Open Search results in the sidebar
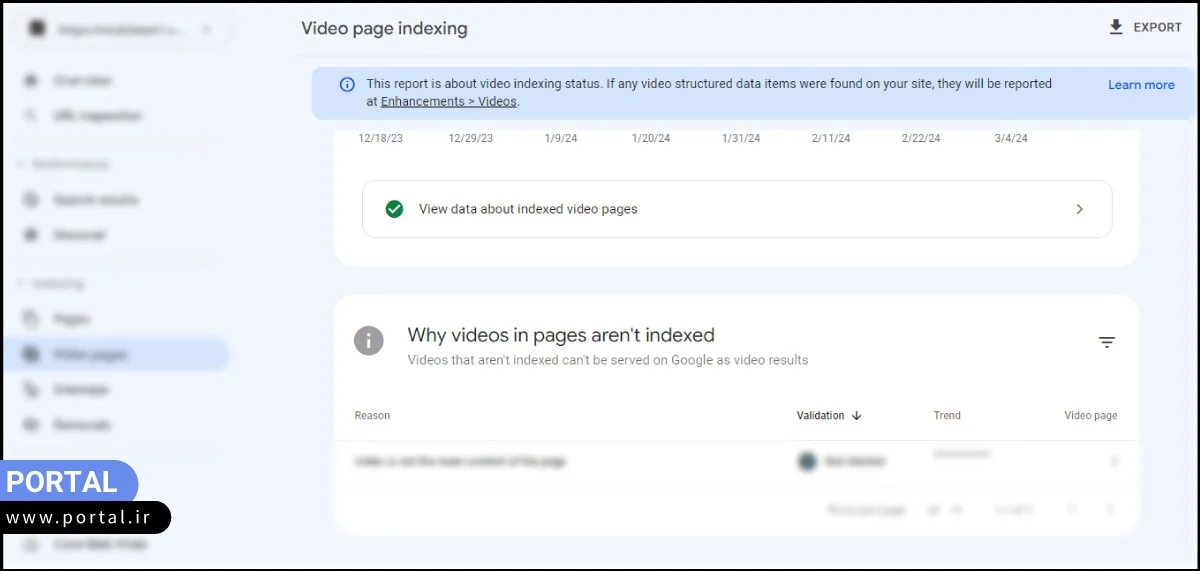 click(x=95, y=200)
